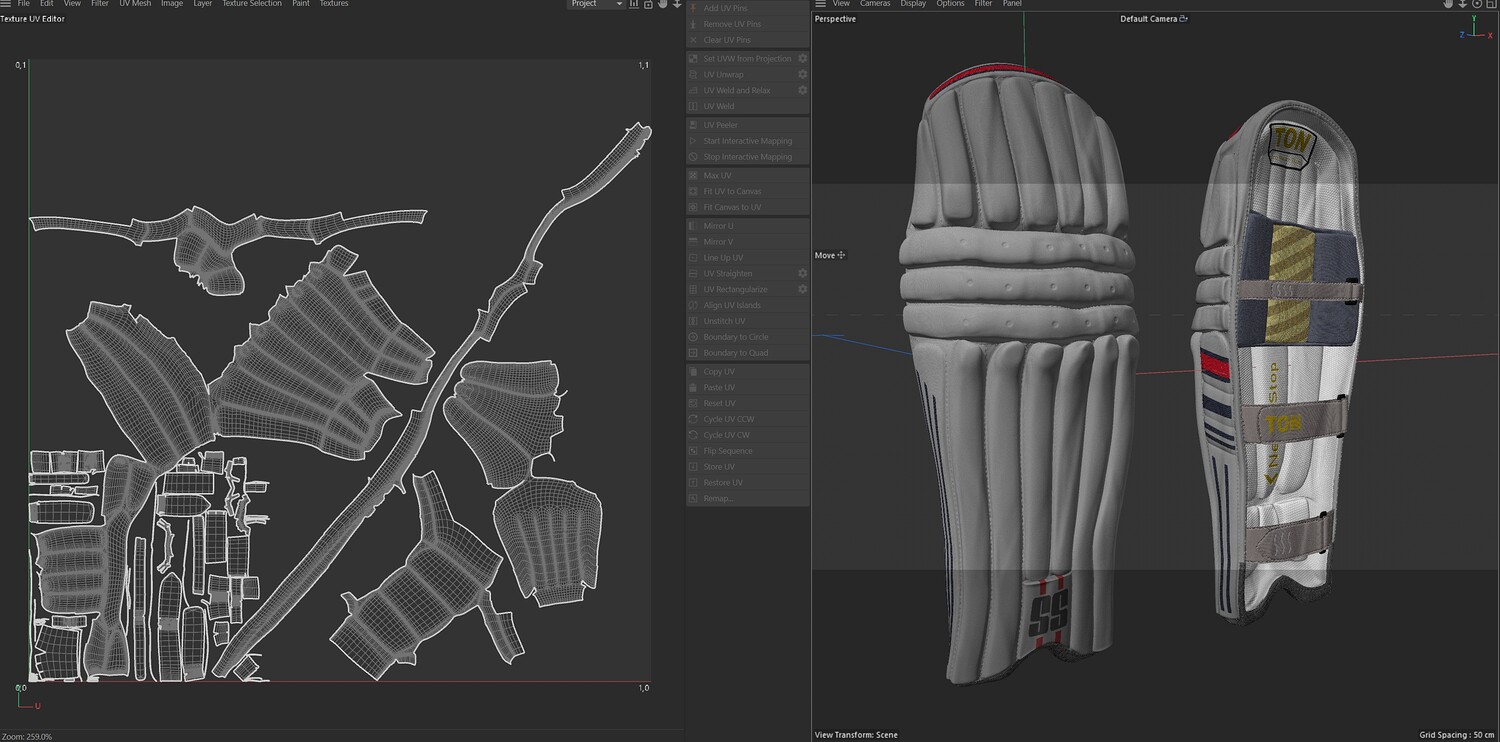Open UV Rectangularize settings gear
1500x742 pixels.
pyautogui.click(x=802, y=290)
